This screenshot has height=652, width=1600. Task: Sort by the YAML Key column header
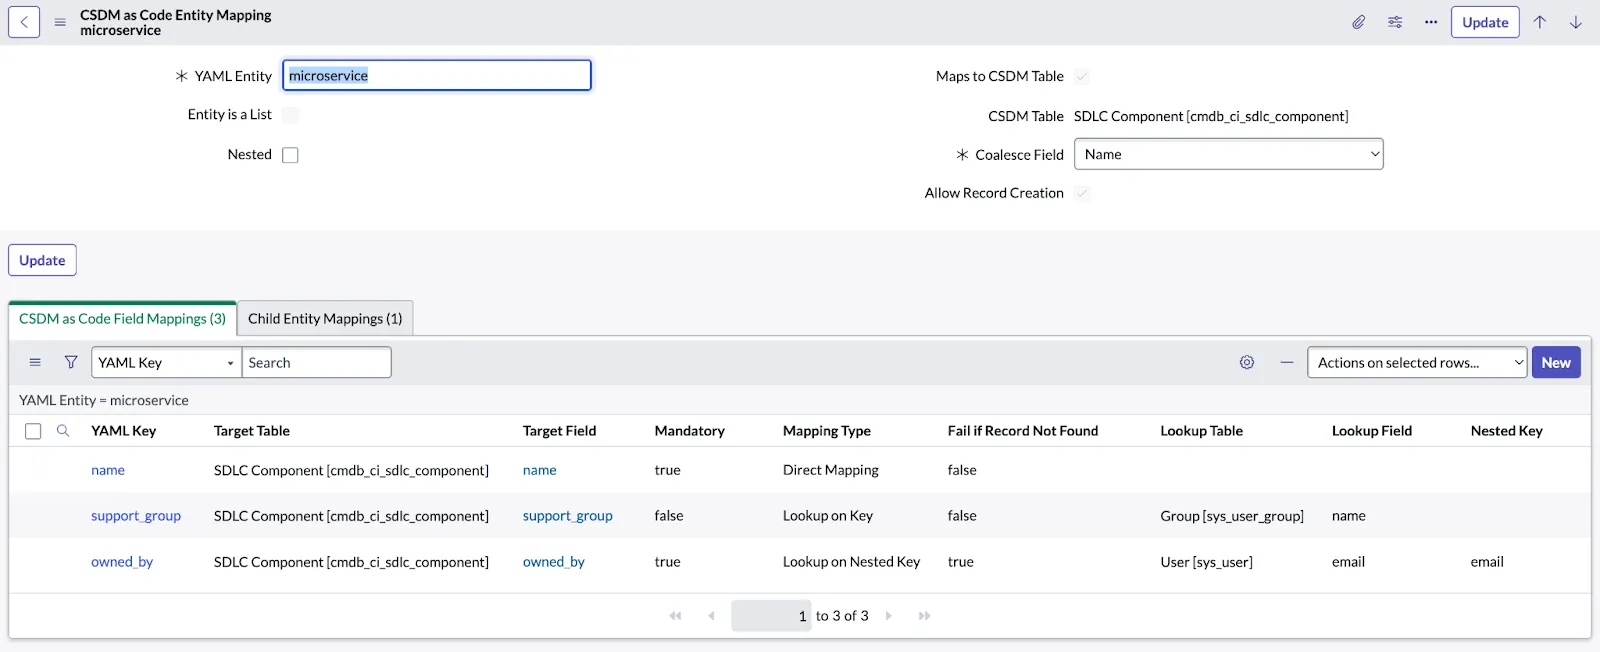(124, 431)
